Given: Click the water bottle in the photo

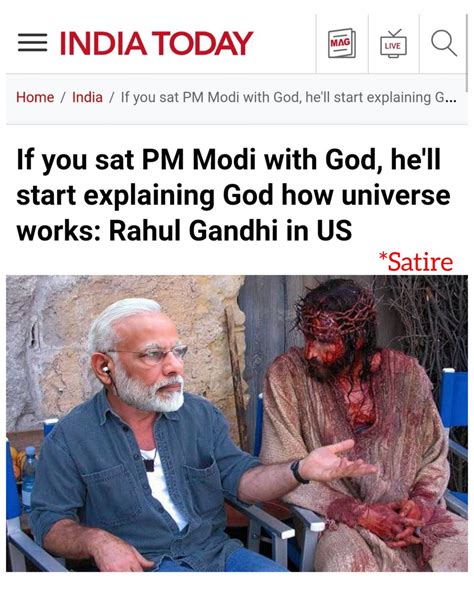Looking at the screenshot, I should [x=29, y=478].
